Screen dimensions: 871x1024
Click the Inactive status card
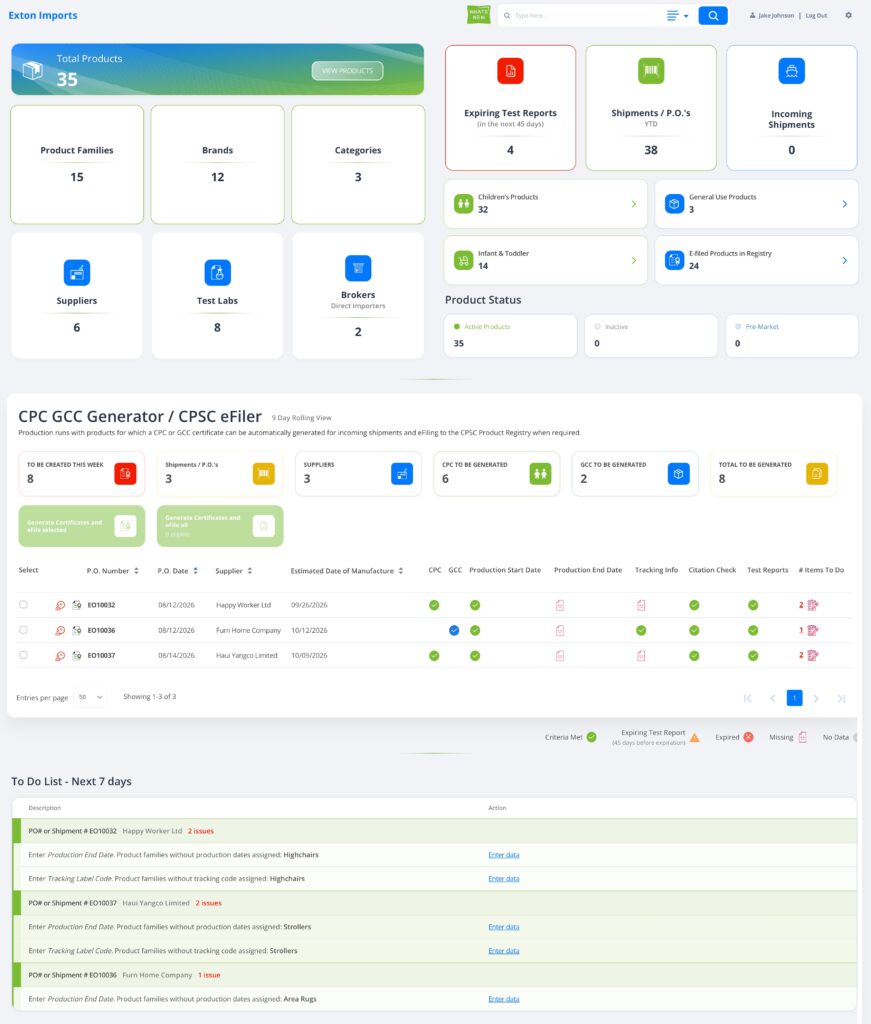651,336
